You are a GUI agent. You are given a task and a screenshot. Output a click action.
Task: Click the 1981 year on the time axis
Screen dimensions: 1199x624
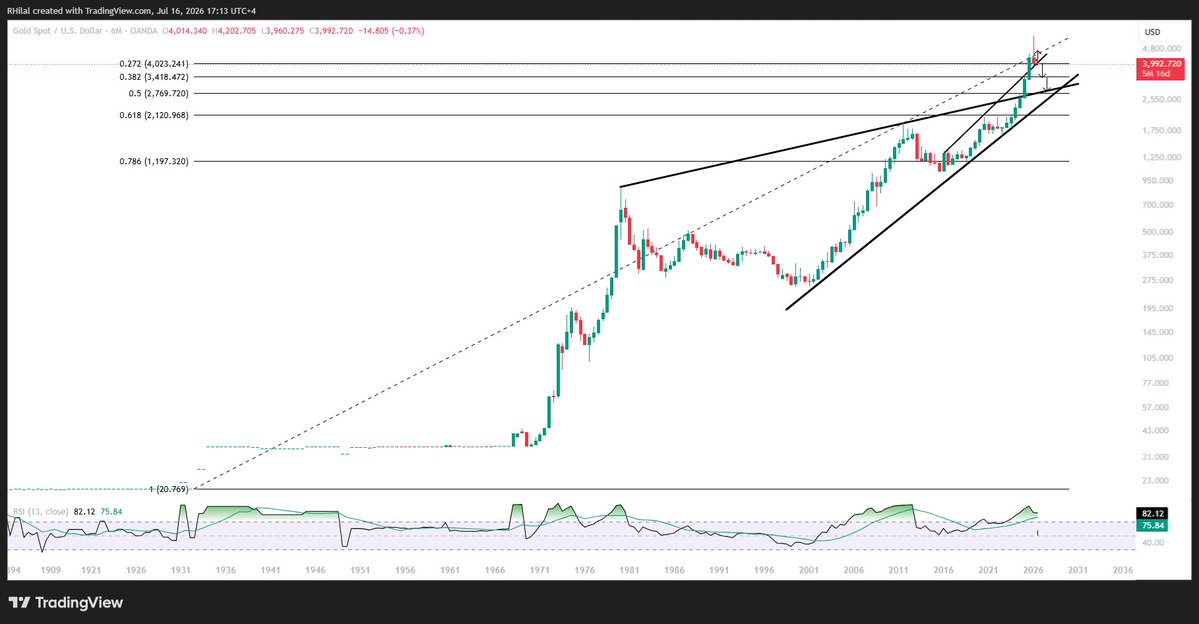pyautogui.click(x=629, y=570)
